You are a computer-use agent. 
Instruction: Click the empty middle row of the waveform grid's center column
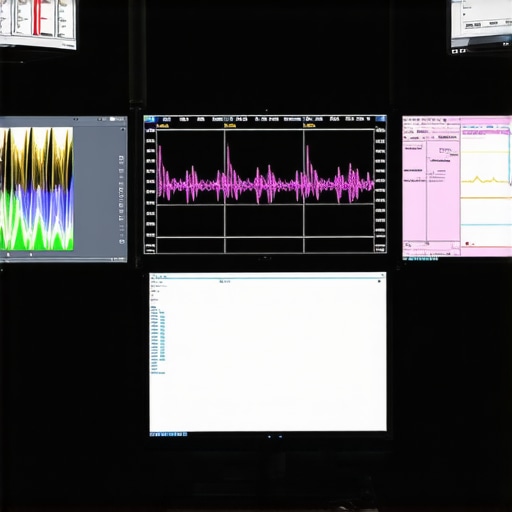(264, 221)
